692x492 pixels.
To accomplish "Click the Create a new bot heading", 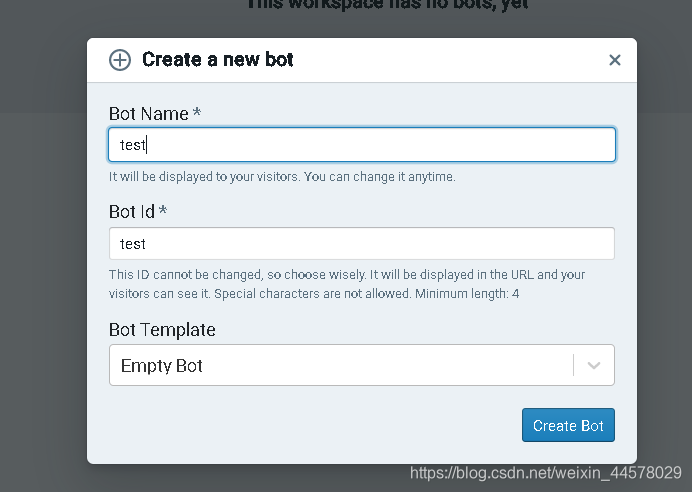I will [218, 60].
